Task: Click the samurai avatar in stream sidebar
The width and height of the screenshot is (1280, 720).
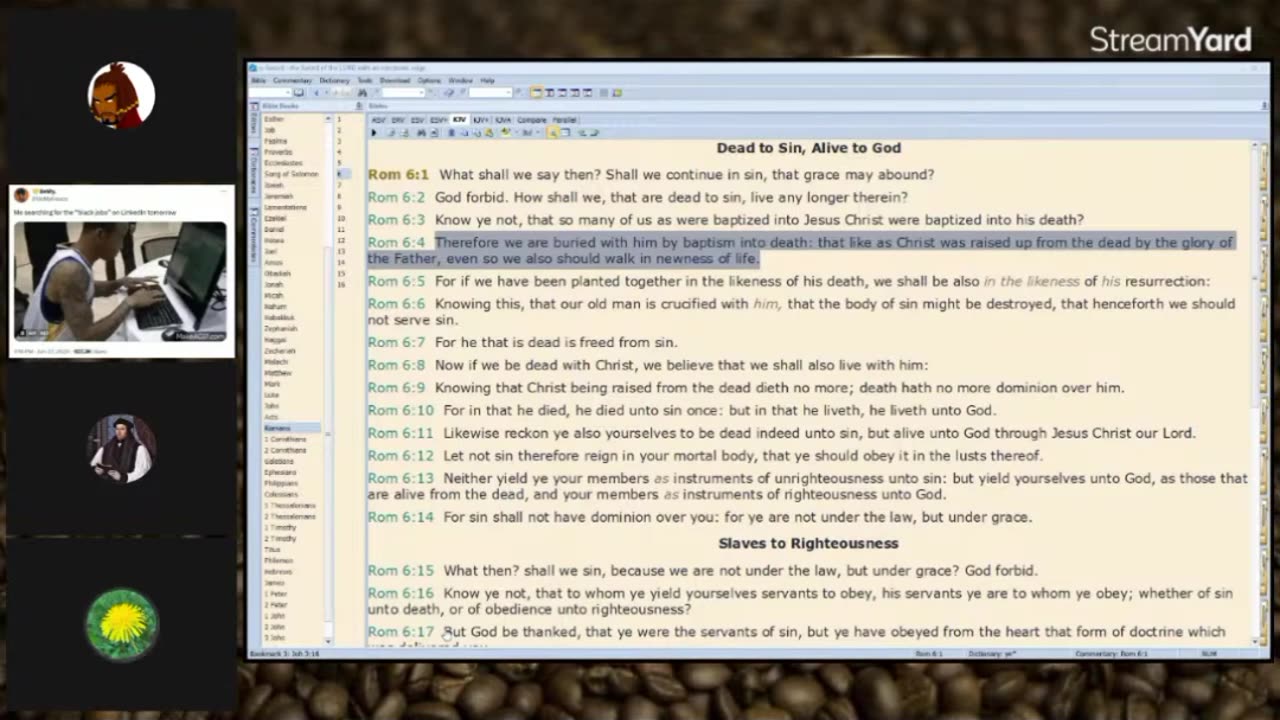Action: [x=121, y=95]
